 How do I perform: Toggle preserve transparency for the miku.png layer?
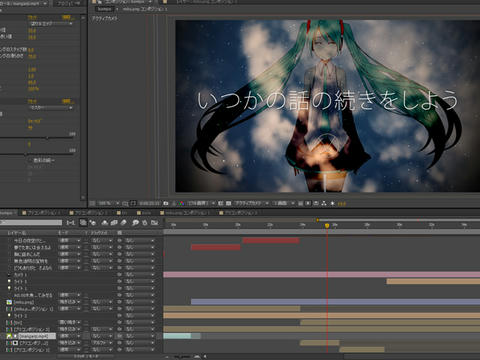[86, 302]
